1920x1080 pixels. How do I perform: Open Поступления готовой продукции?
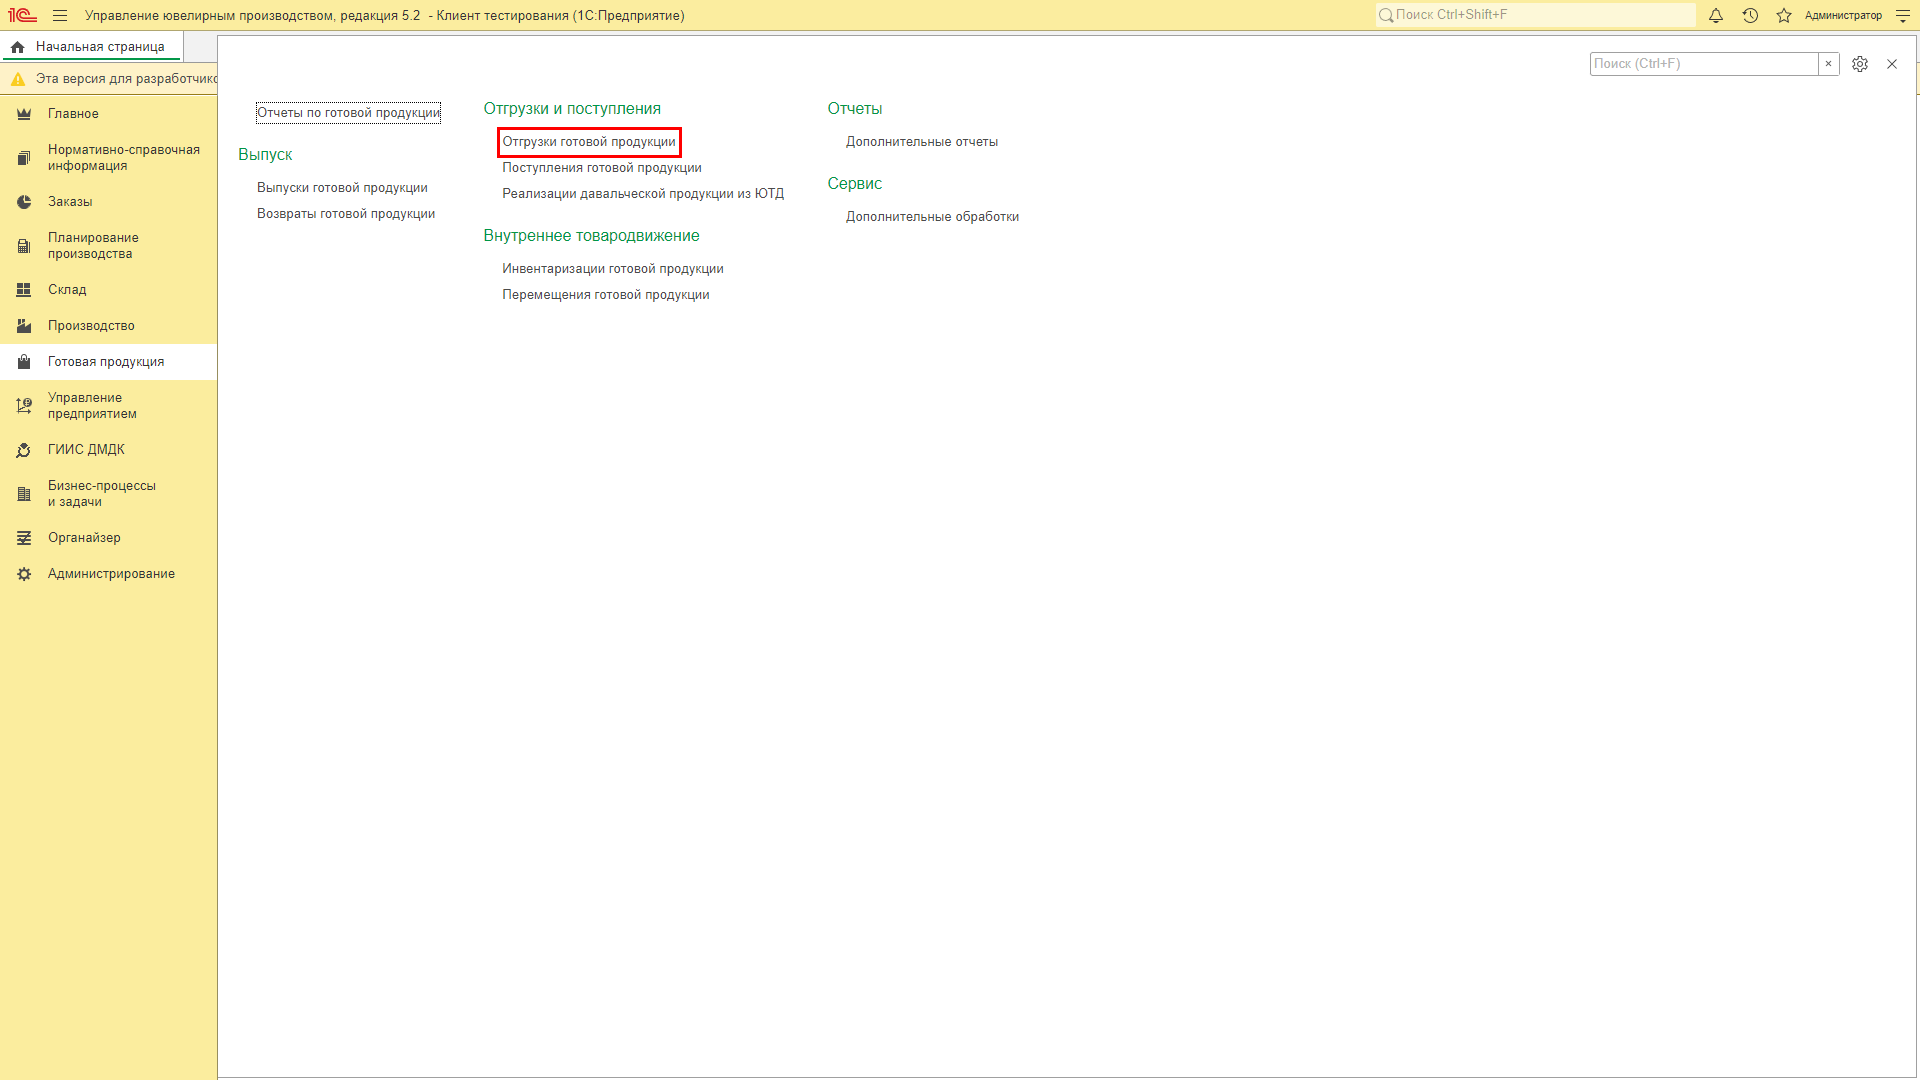coord(602,168)
